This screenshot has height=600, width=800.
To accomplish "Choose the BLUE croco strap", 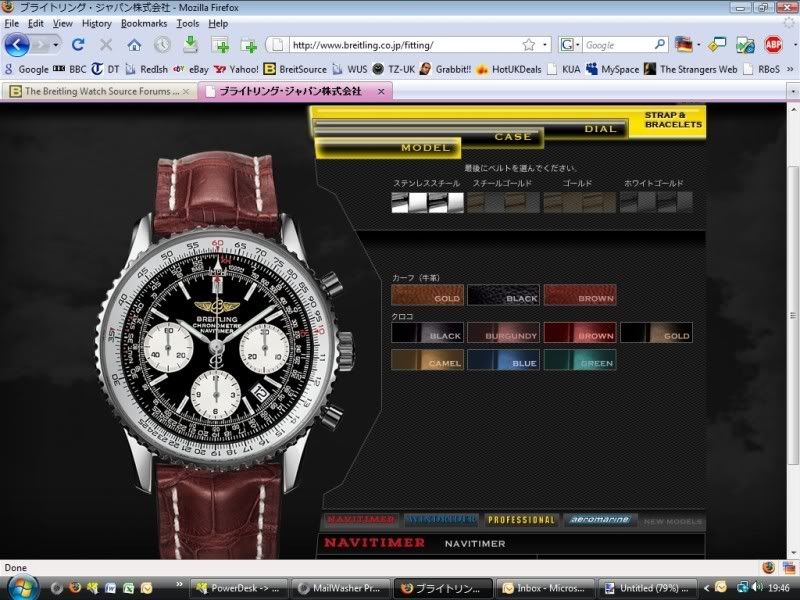I will pos(504,360).
